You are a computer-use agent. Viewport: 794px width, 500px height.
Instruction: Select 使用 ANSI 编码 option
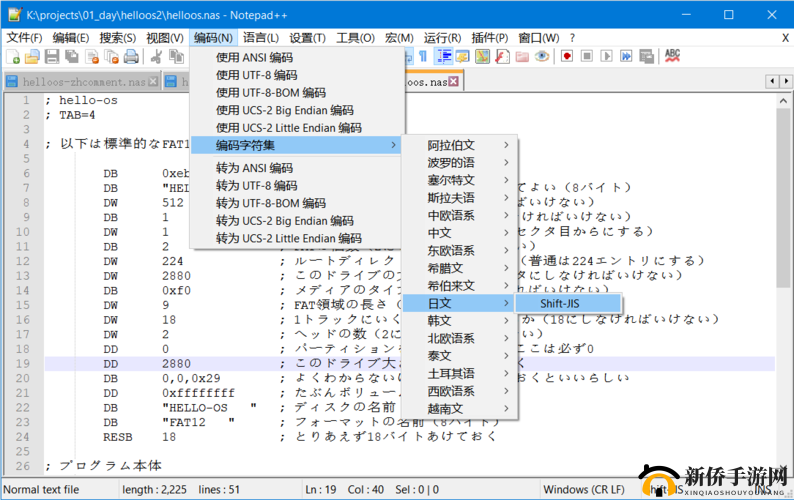[x=298, y=57]
